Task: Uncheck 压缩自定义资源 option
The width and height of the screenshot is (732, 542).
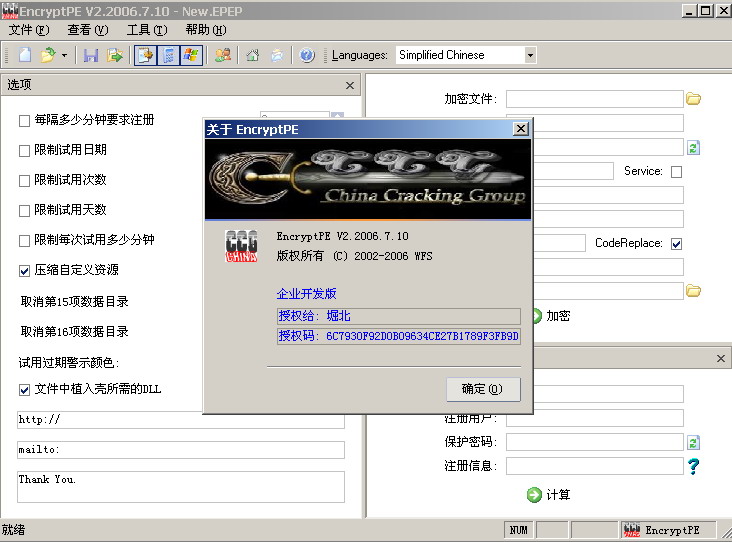Action: 24,271
